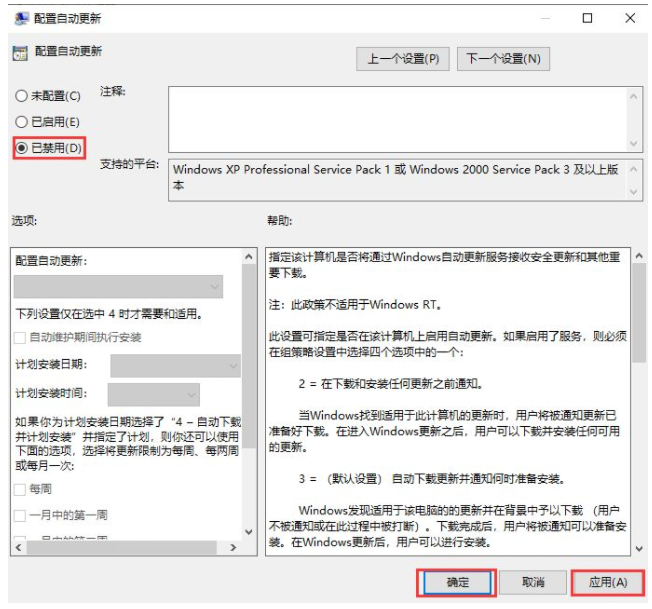Click the 上一个设置(P) button
The height and width of the screenshot is (609, 652).
[402, 59]
